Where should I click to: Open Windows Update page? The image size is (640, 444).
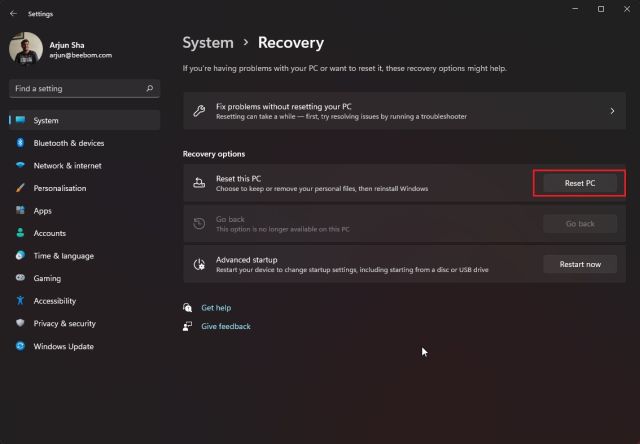tap(84, 346)
